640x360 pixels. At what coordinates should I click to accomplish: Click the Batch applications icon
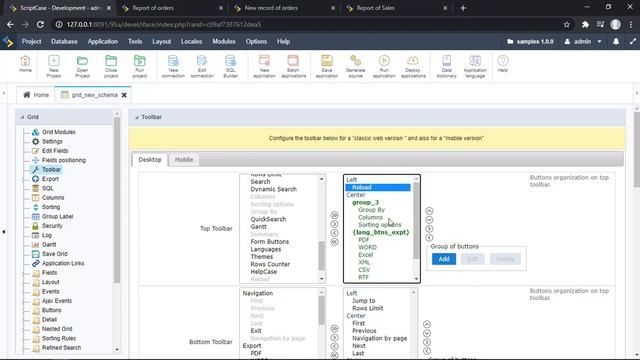293,67
